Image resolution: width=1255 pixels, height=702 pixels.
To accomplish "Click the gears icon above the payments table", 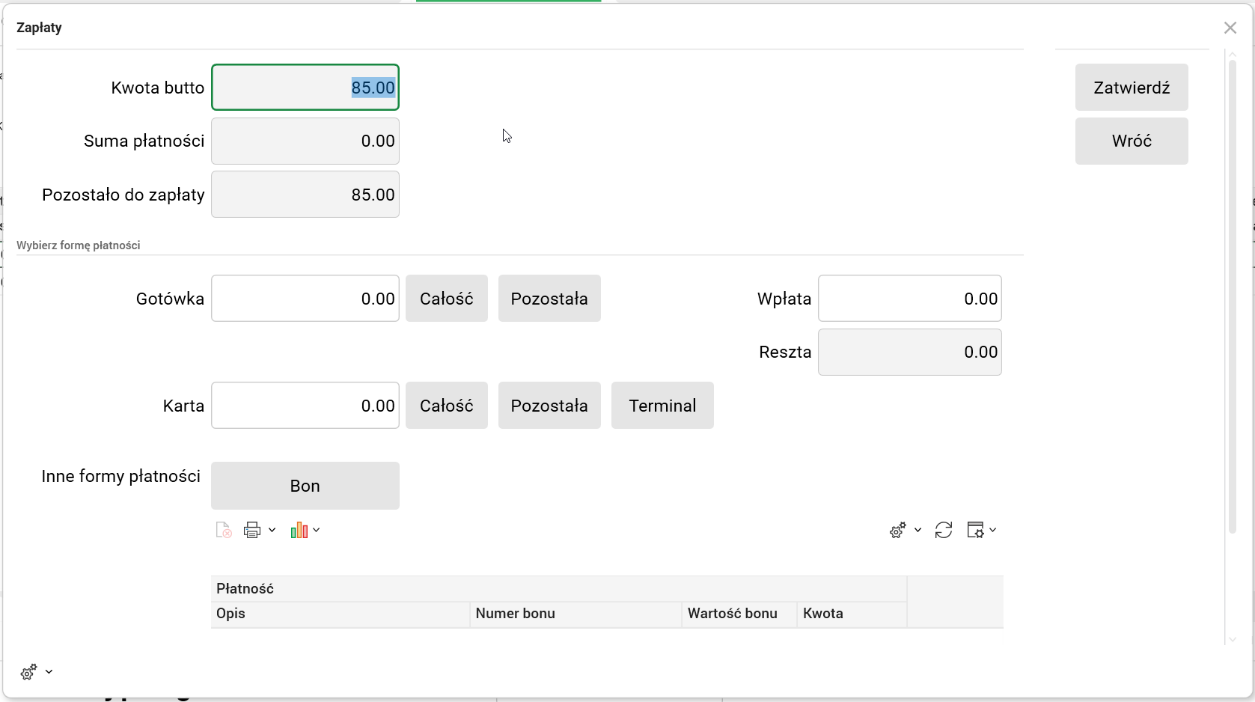I will pos(898,530).
